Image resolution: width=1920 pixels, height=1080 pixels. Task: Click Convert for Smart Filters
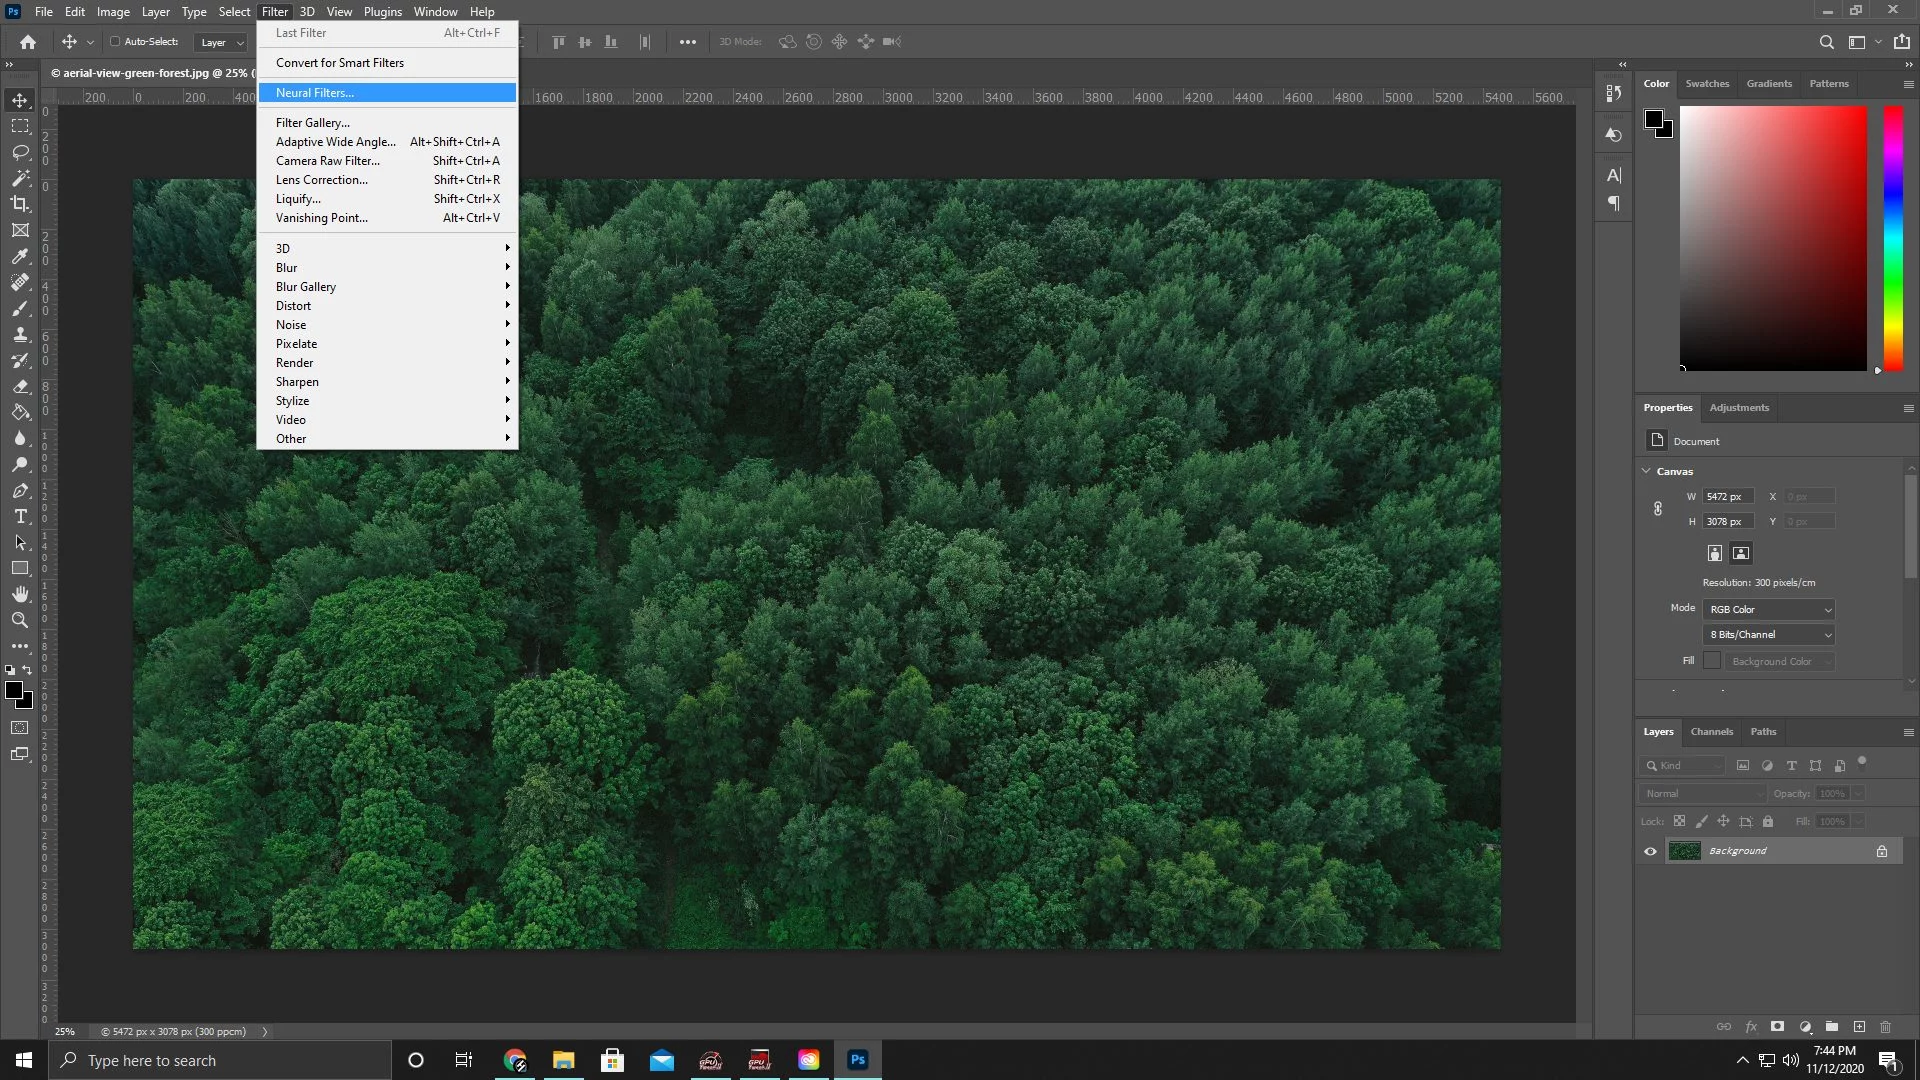click(340, 62)
